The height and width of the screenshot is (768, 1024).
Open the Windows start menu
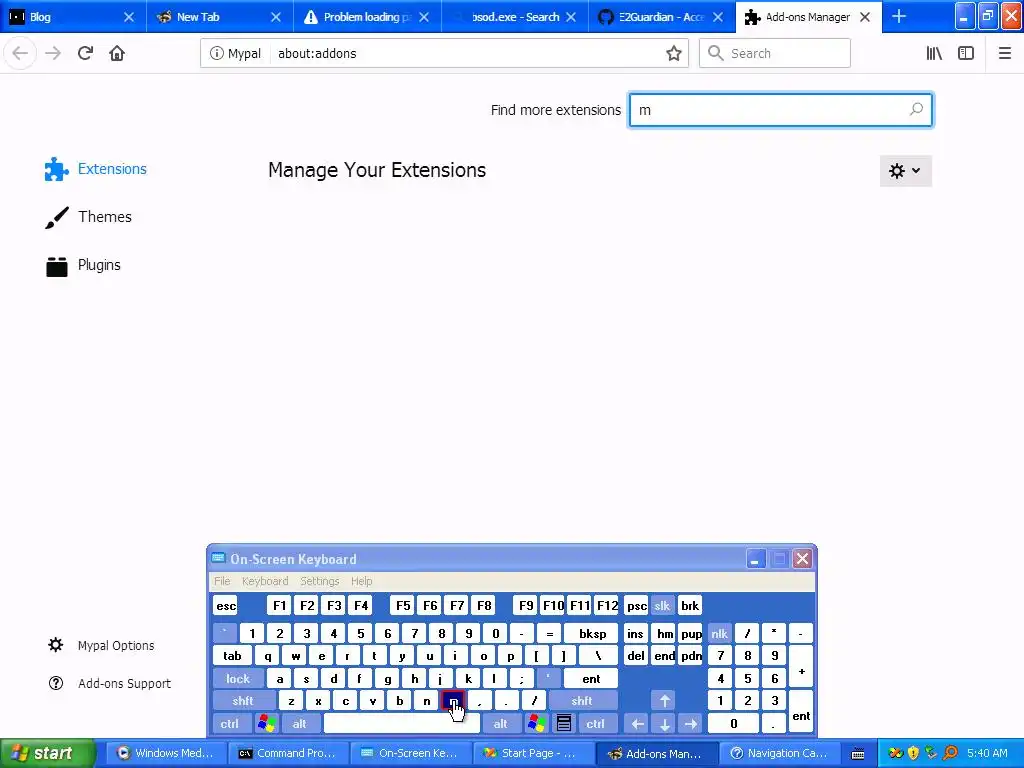pyautogui.click(x=47, y=754)
